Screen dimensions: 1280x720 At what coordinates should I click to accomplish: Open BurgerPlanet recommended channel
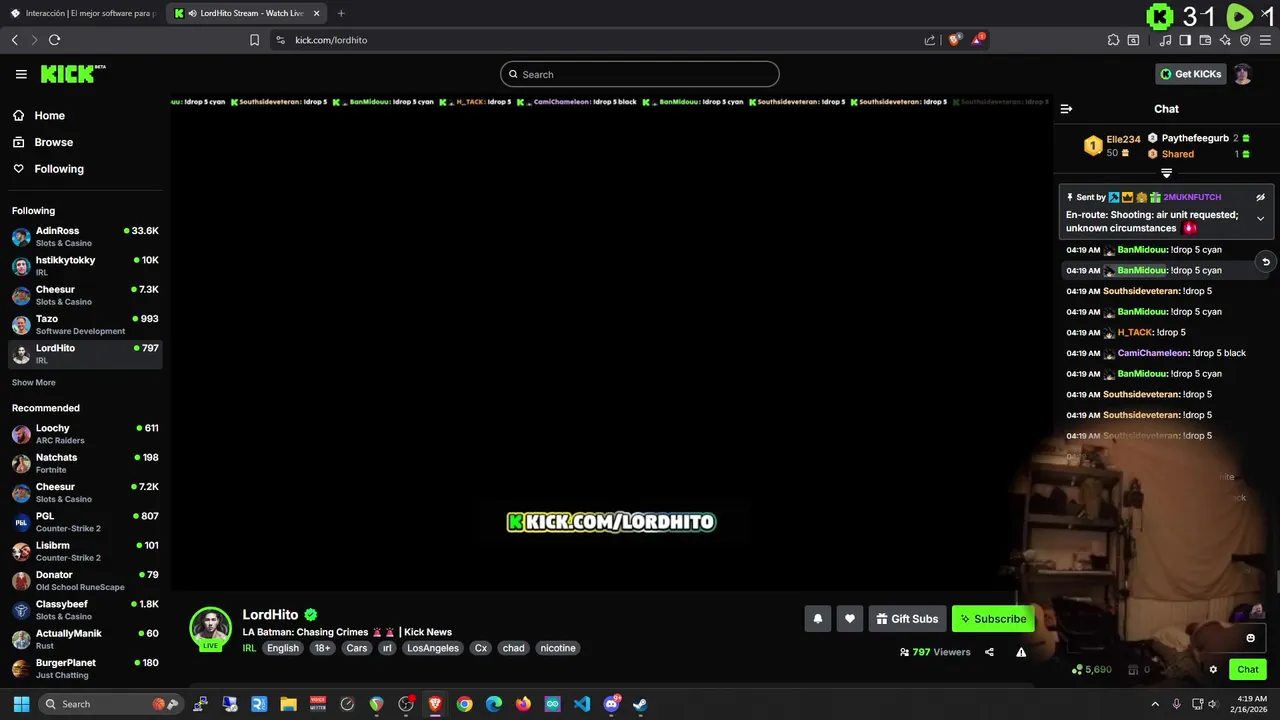click(x=85, y=668)
